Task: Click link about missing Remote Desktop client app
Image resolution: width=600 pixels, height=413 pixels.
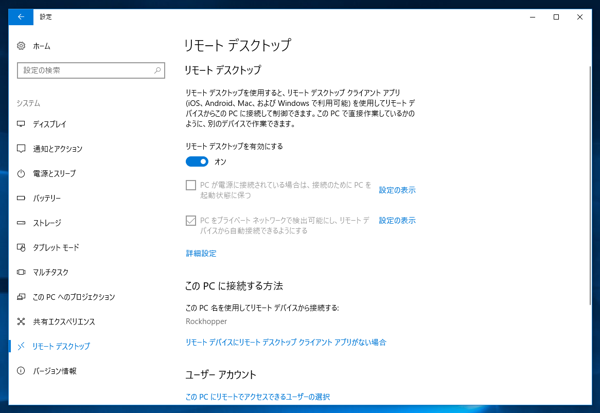Action: (286, 342)
